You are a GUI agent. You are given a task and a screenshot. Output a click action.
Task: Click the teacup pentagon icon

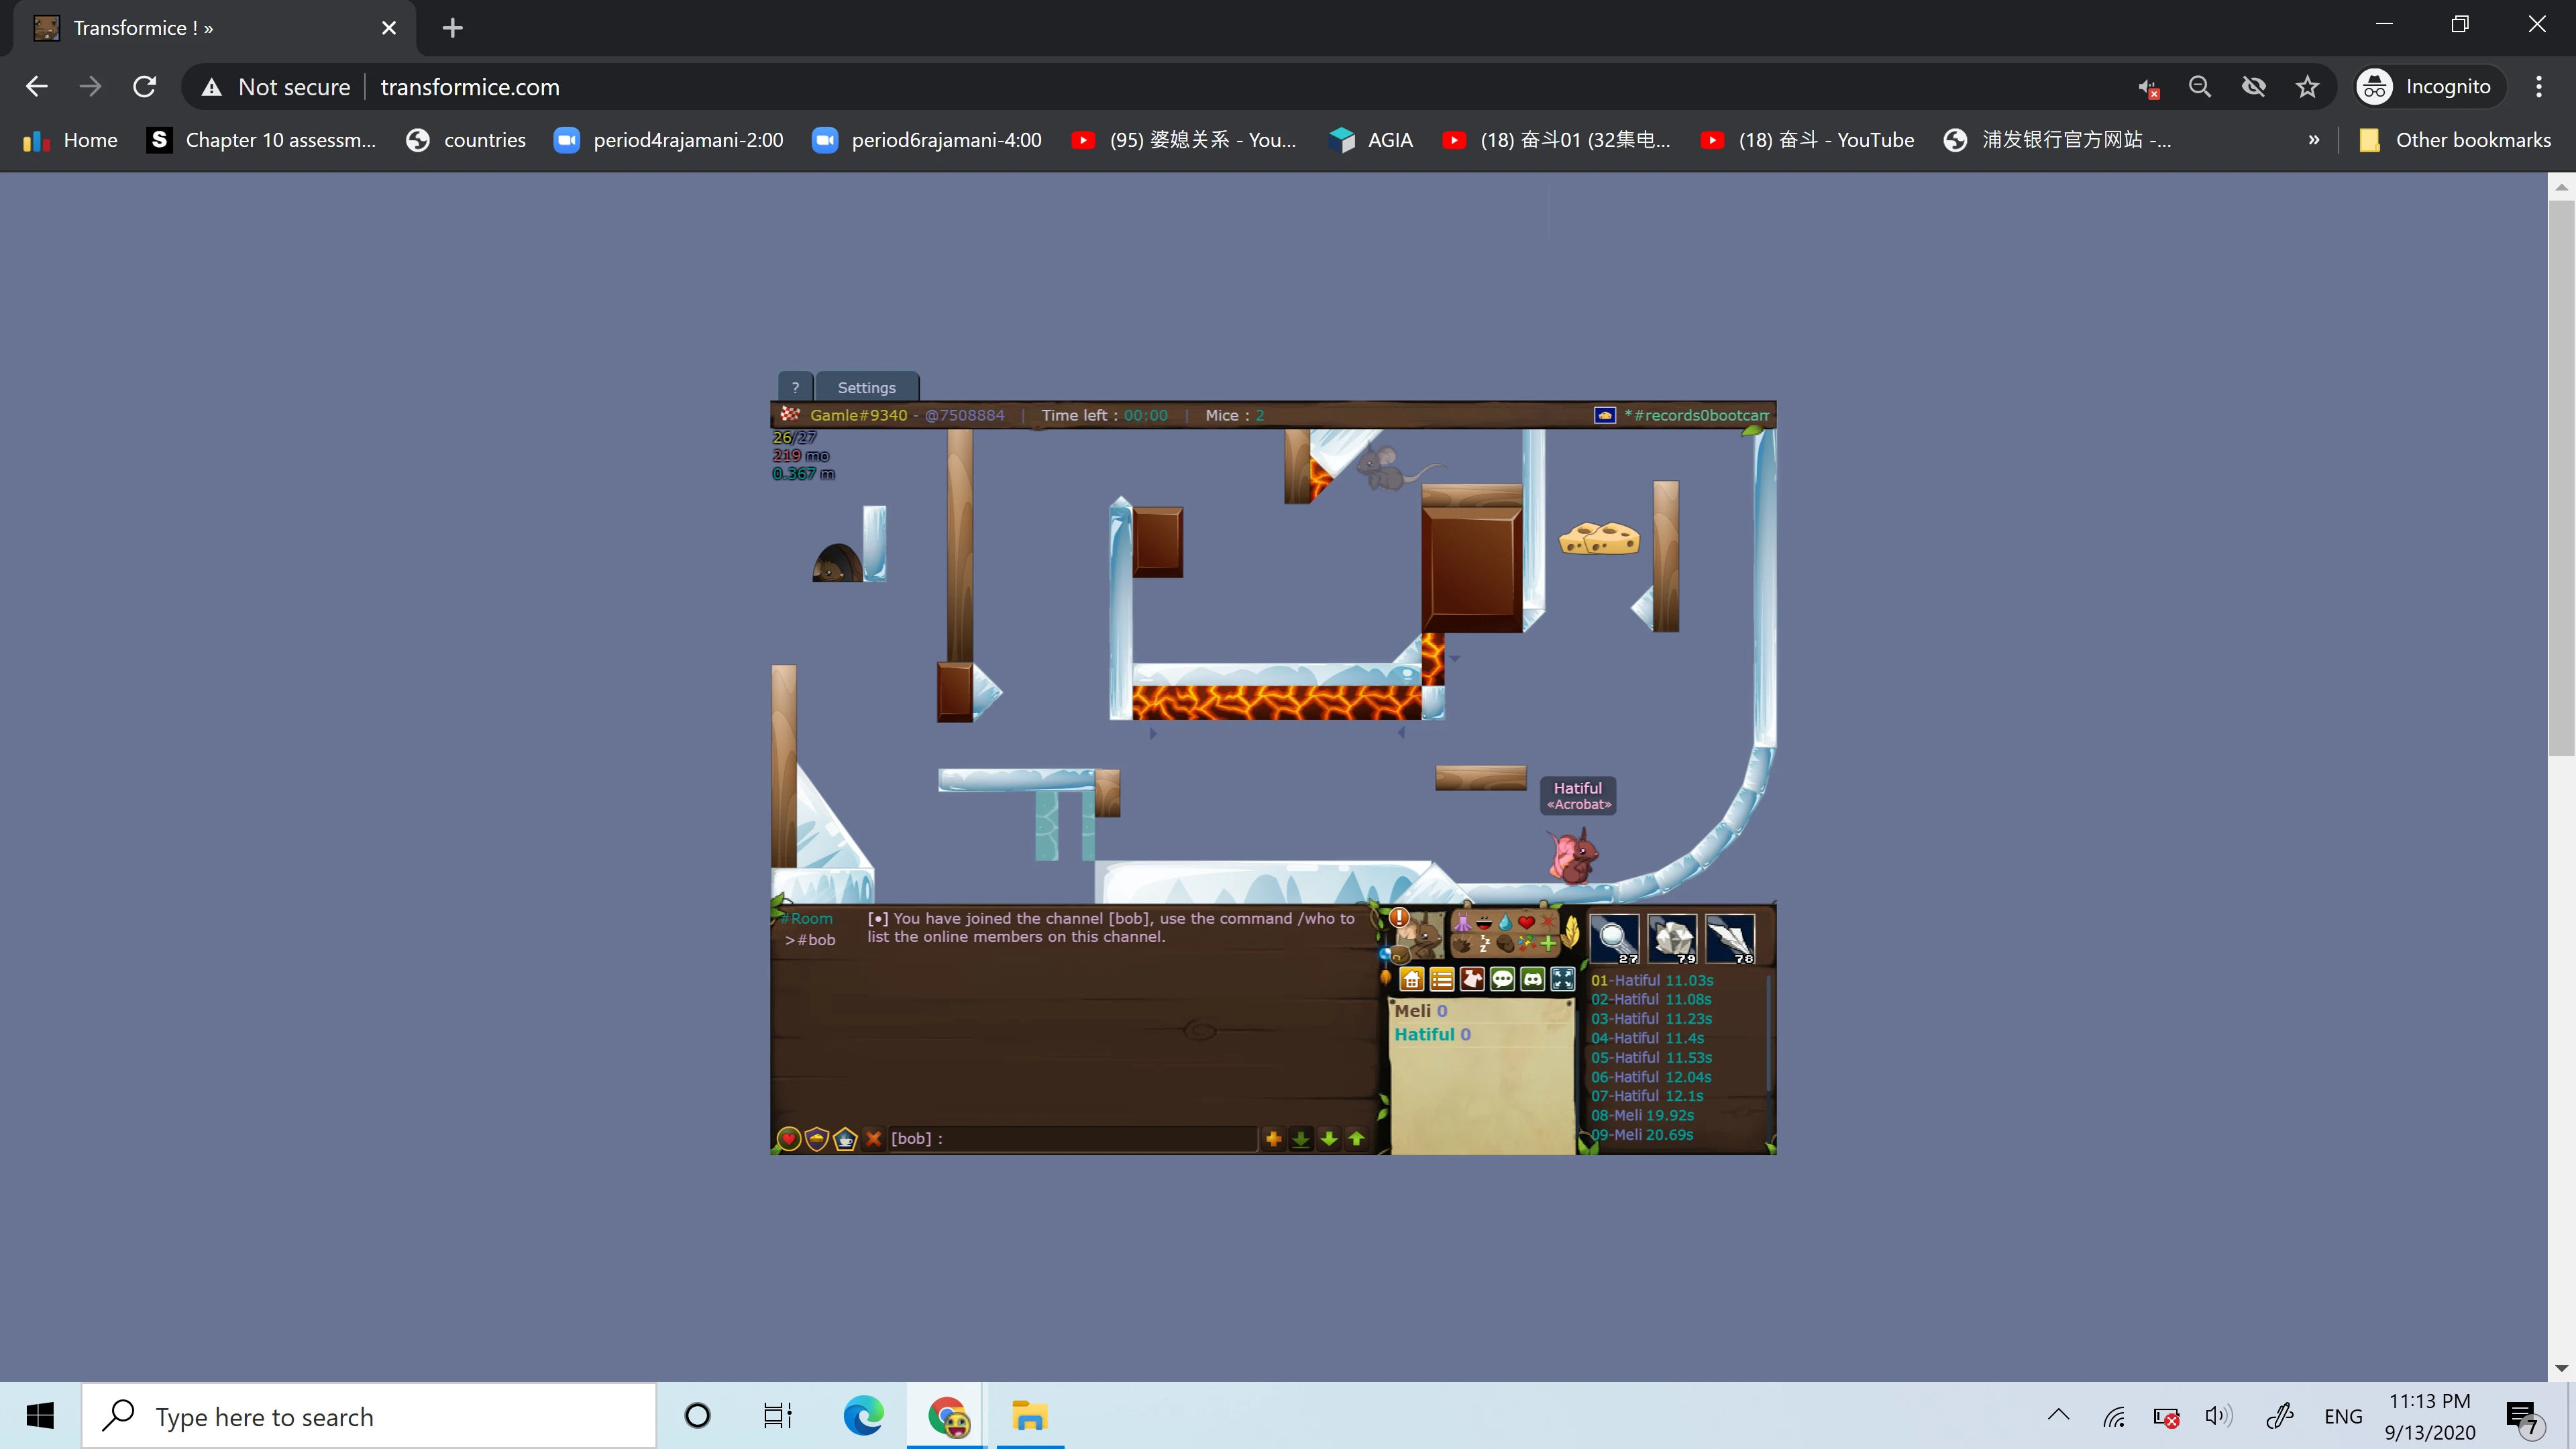tap(845, 1138)
